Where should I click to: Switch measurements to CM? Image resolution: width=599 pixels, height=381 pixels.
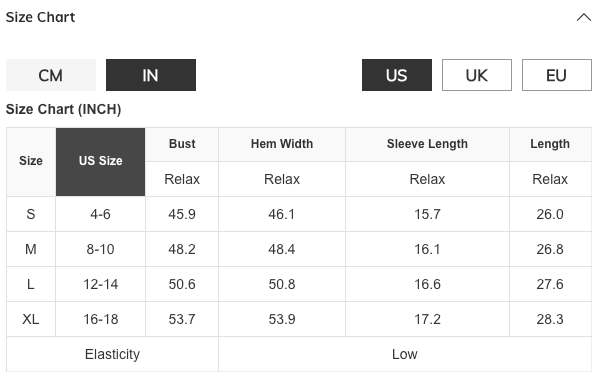[x=51, y=75]
